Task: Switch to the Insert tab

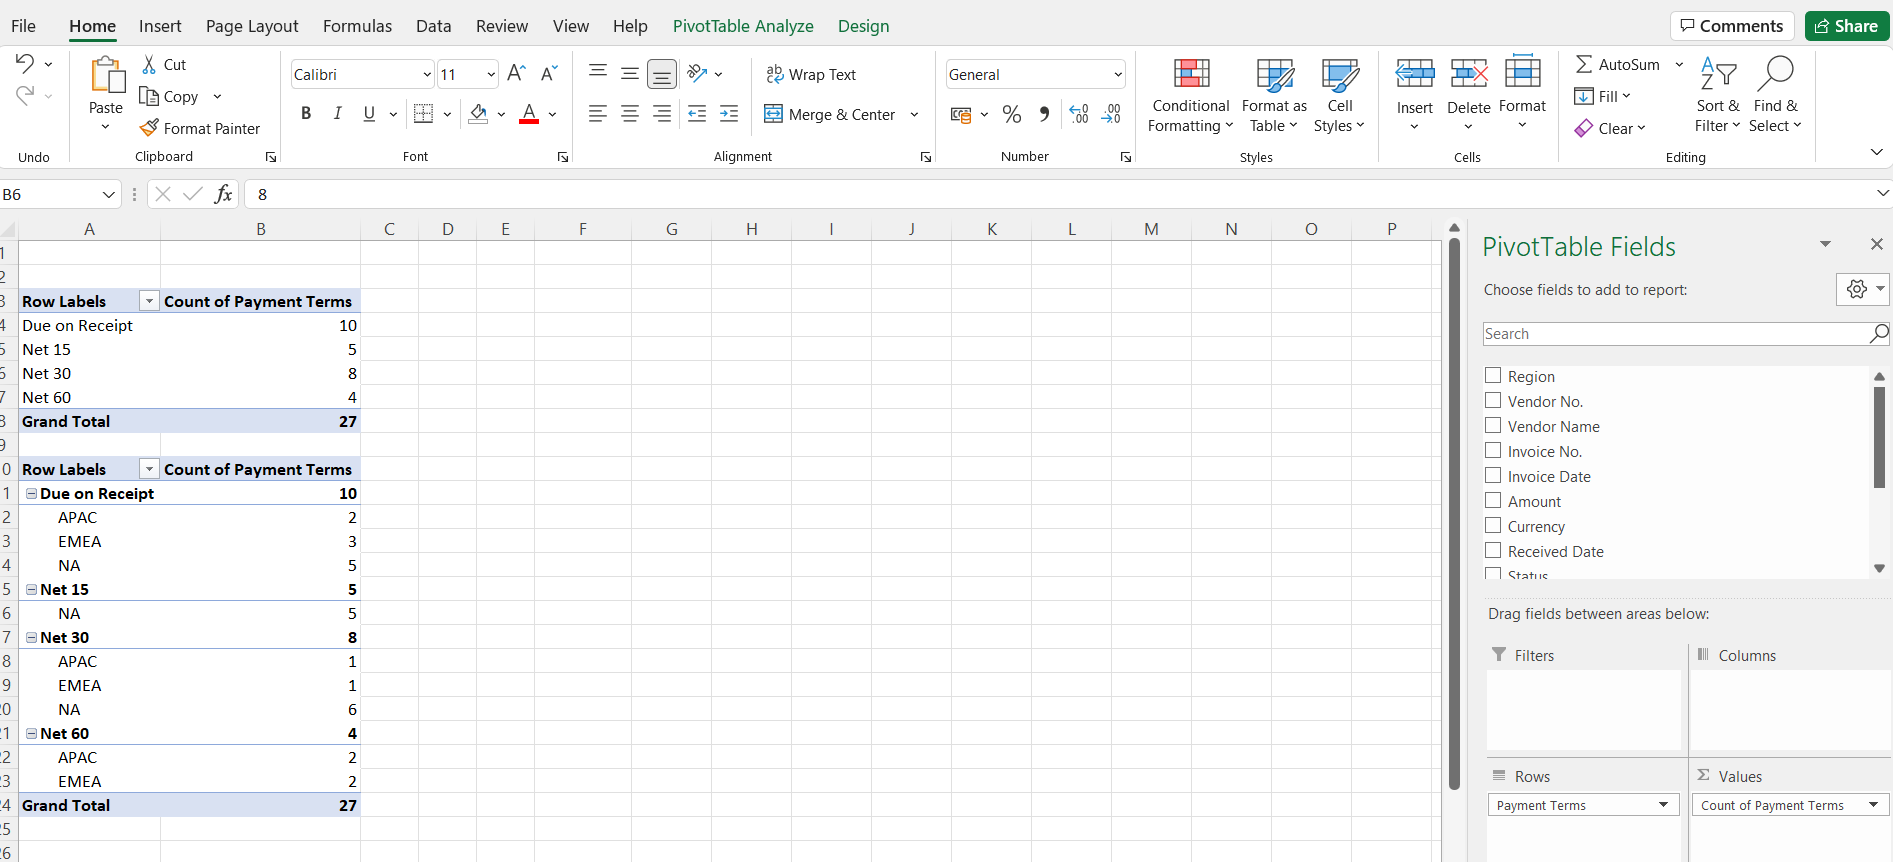Action: (x=160, y=26)
